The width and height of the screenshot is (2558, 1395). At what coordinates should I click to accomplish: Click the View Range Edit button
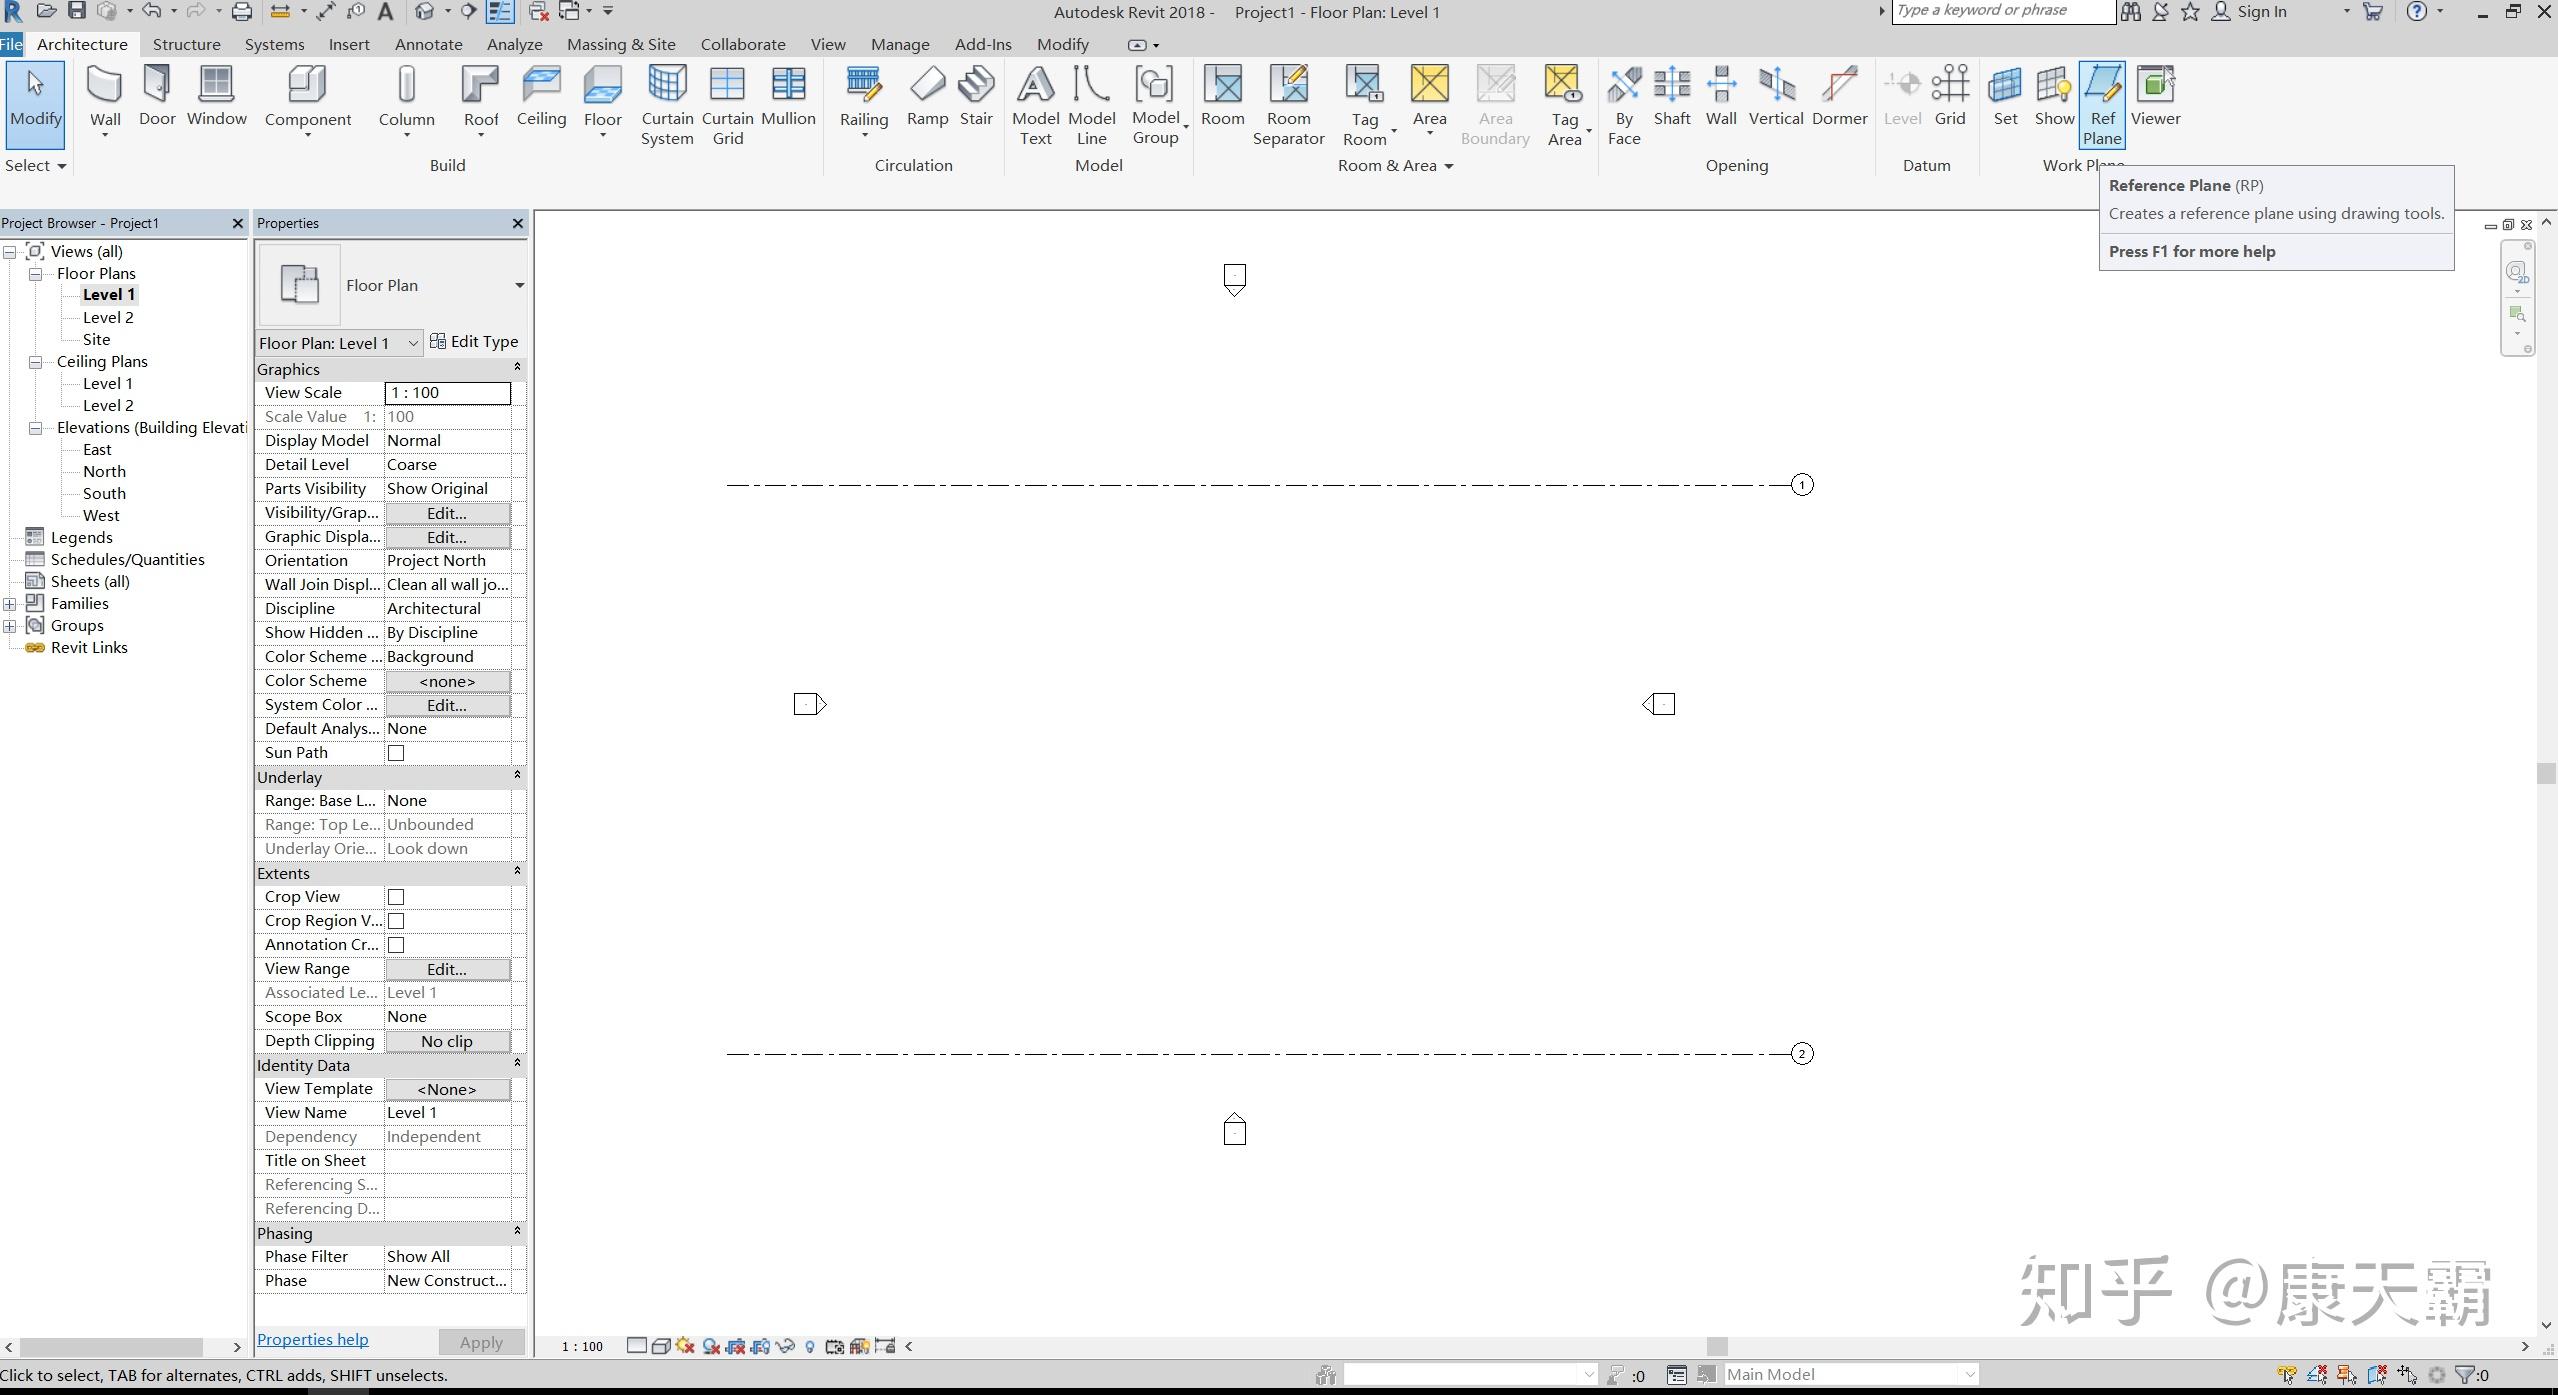coord(446,969)
